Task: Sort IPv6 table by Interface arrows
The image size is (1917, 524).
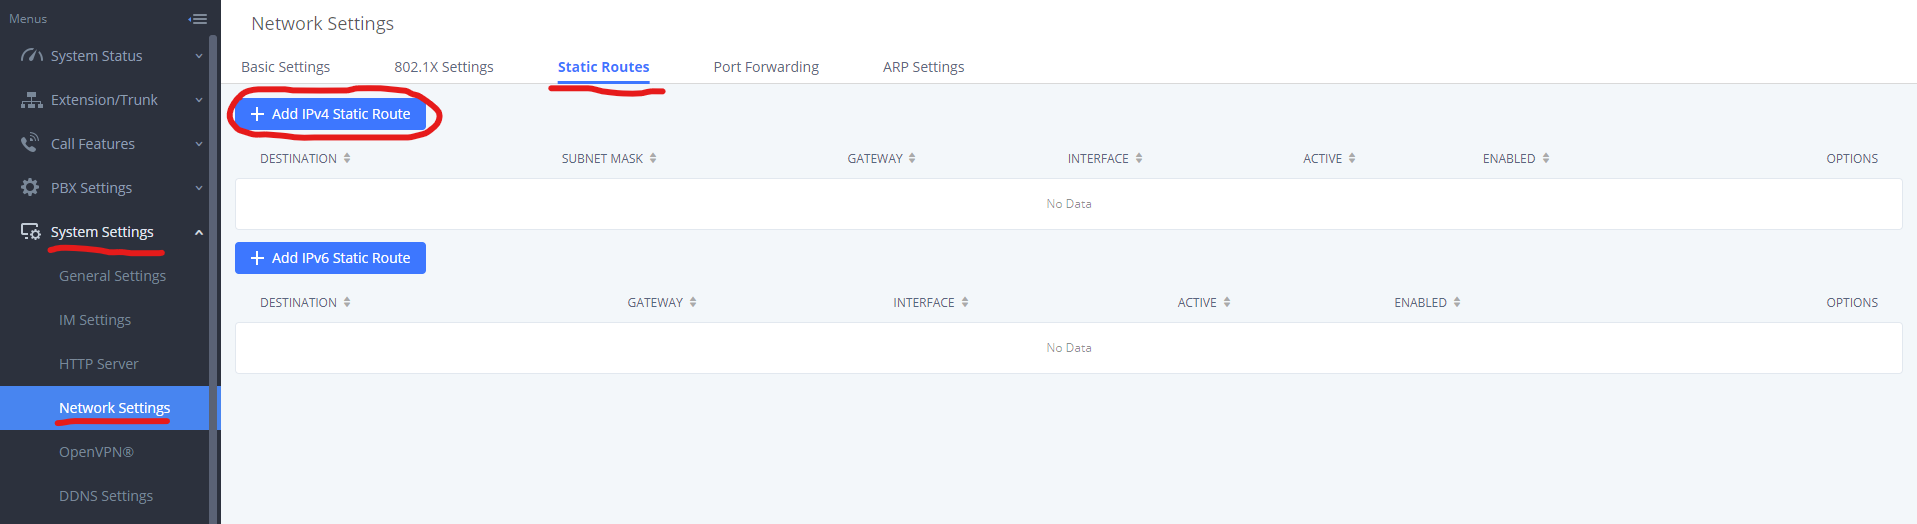Action: (965, 302)
